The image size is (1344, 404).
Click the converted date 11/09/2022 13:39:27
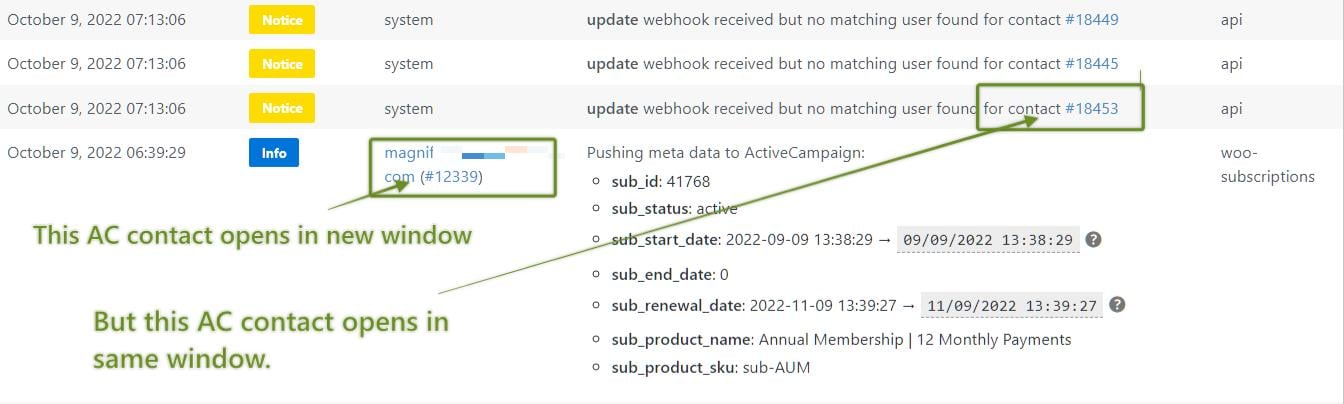point(1012,306)
